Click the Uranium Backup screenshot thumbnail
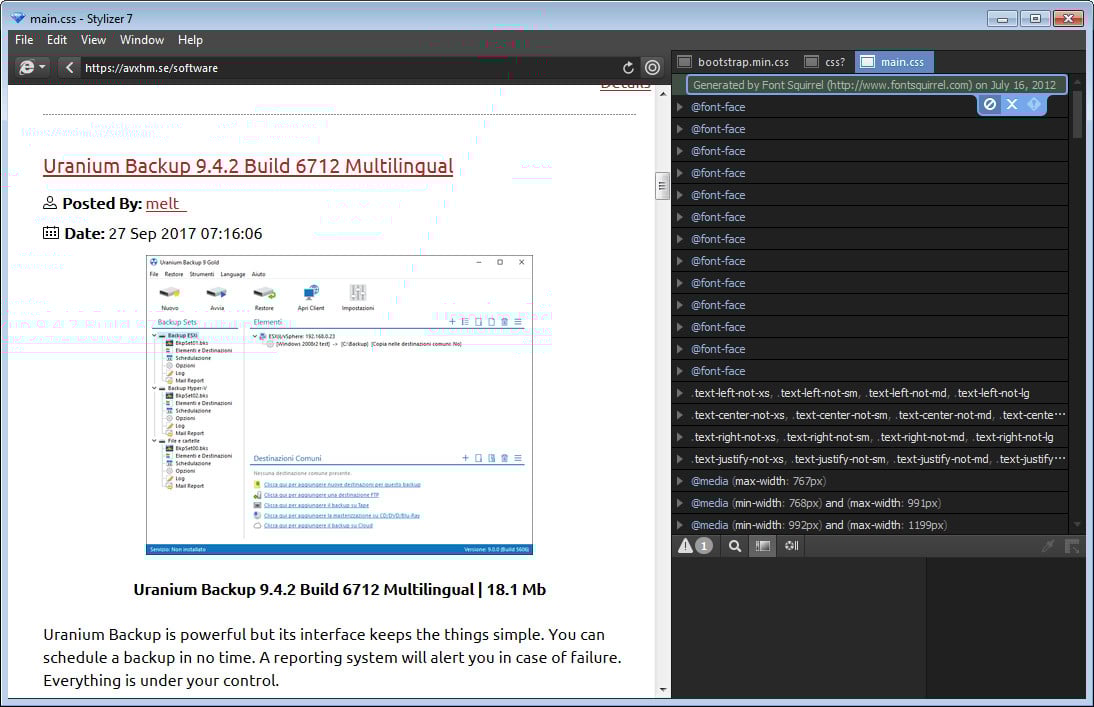 click(x=339, y=405)
